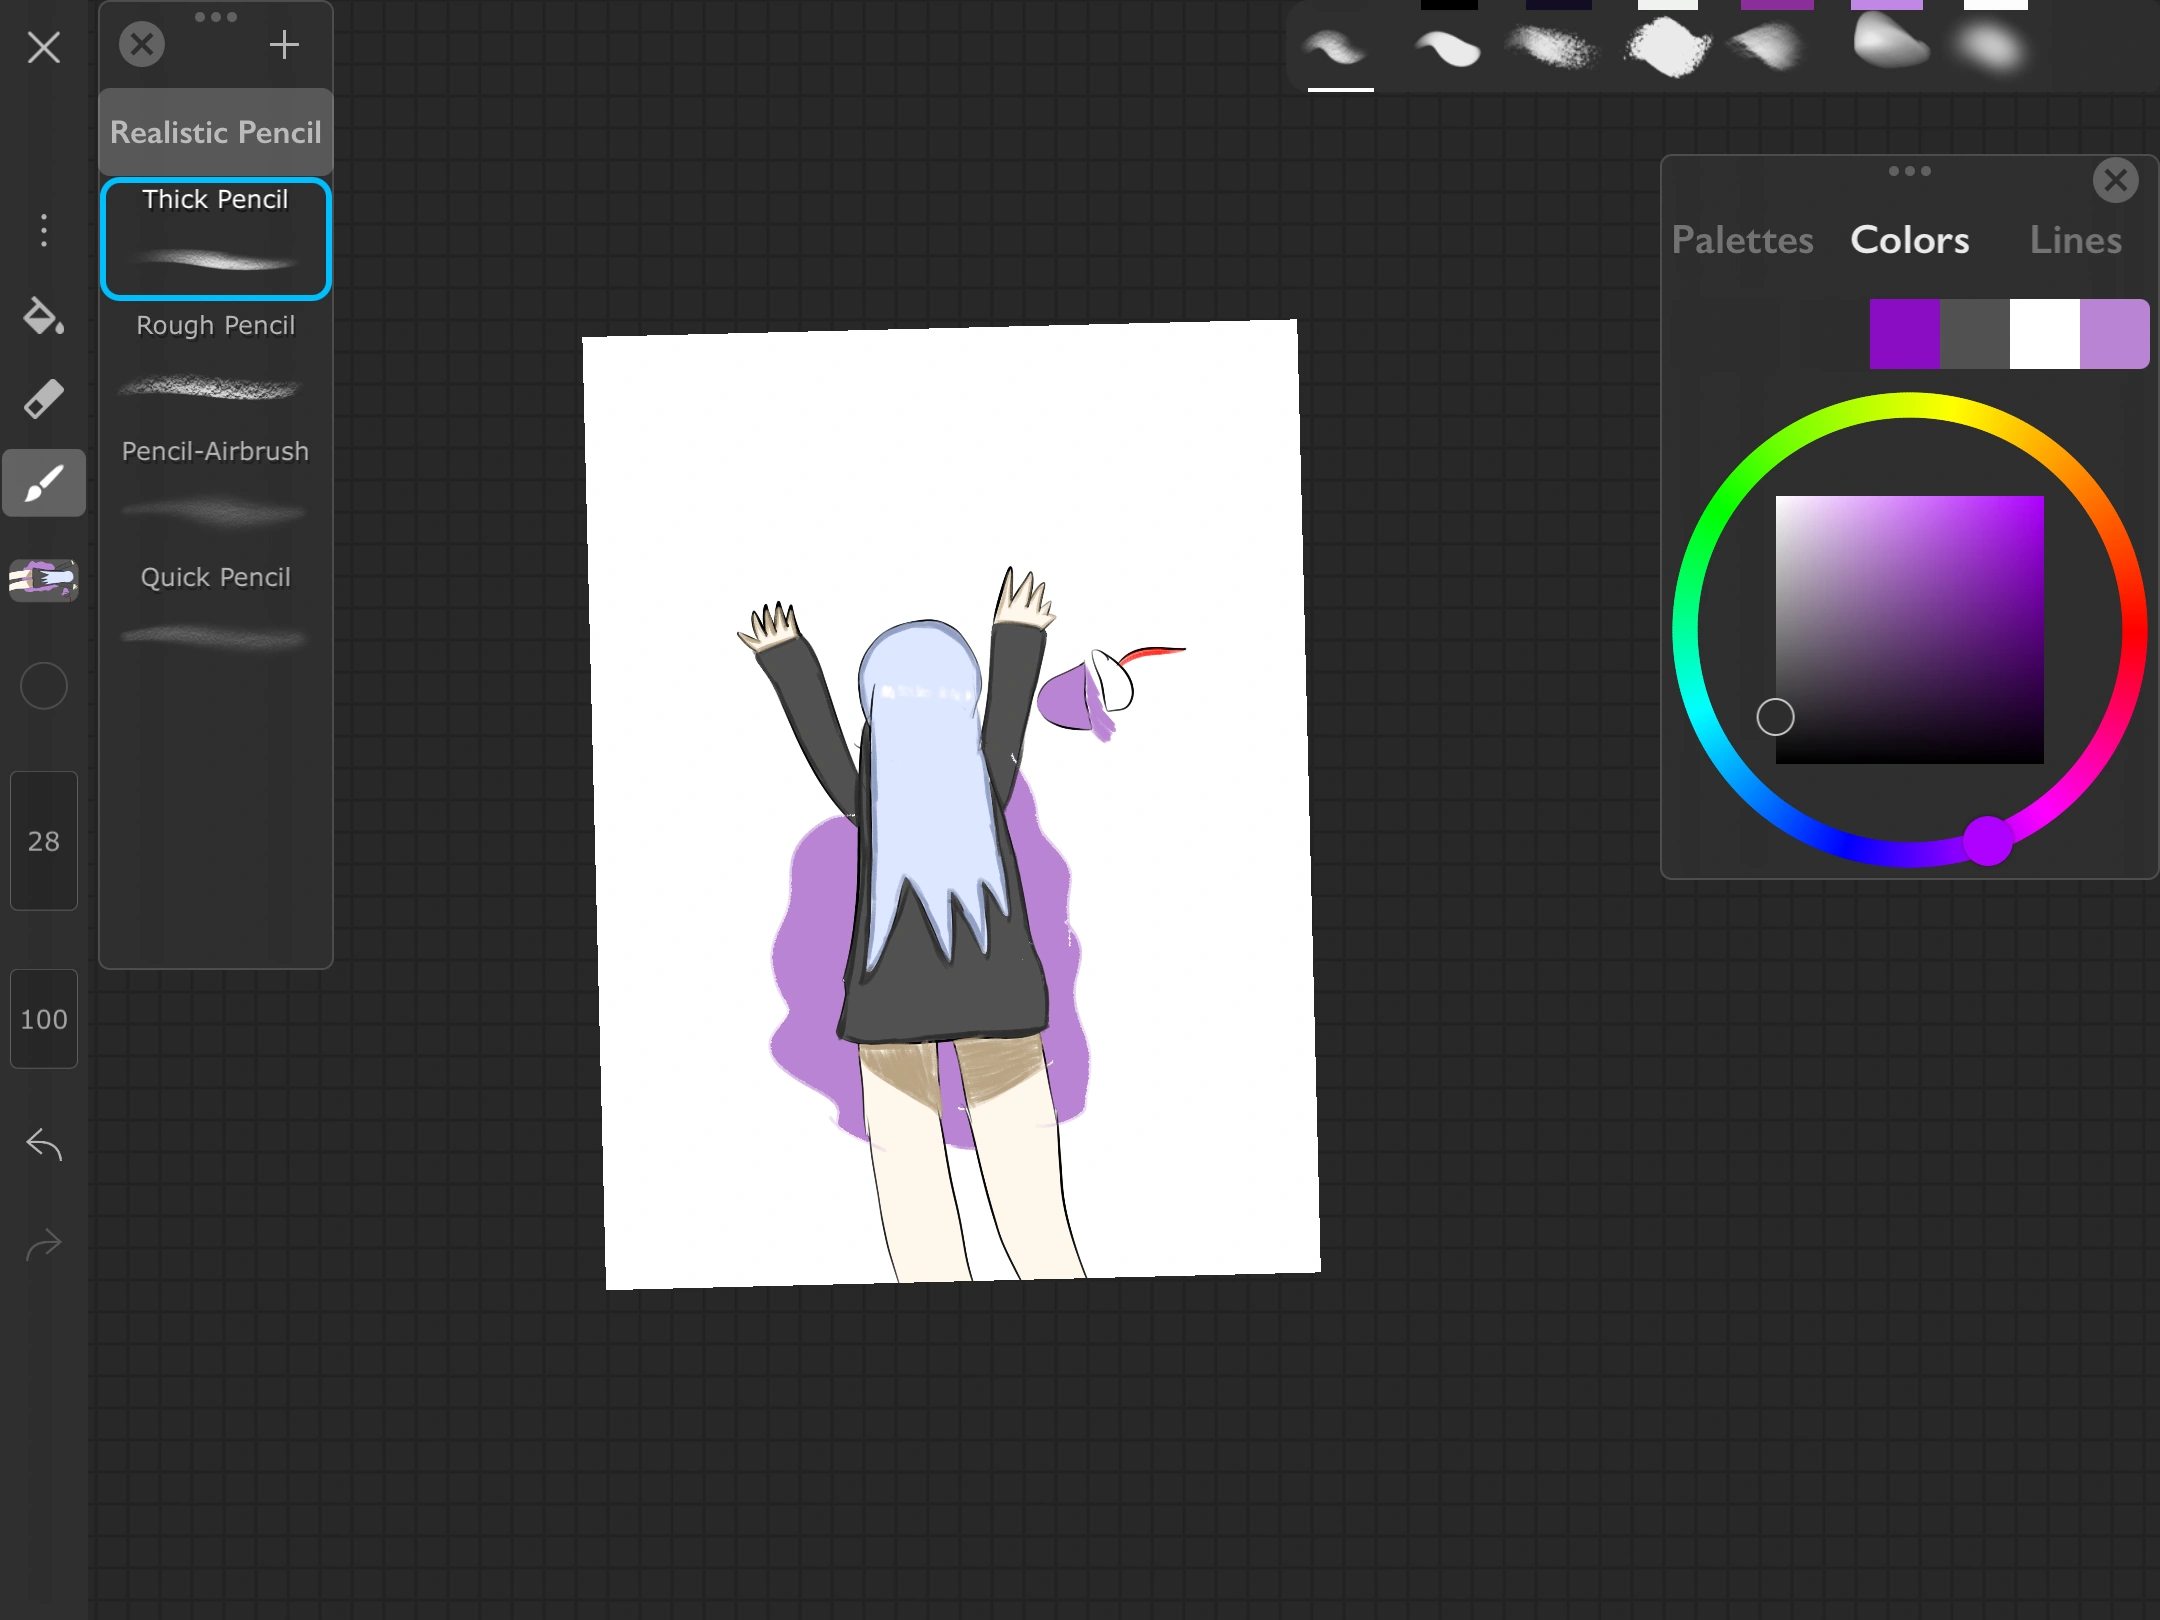Viewport: 2160px width, 1620px height.
Task: Switch to the Lines tab
Action: [x=2075, y=240]
